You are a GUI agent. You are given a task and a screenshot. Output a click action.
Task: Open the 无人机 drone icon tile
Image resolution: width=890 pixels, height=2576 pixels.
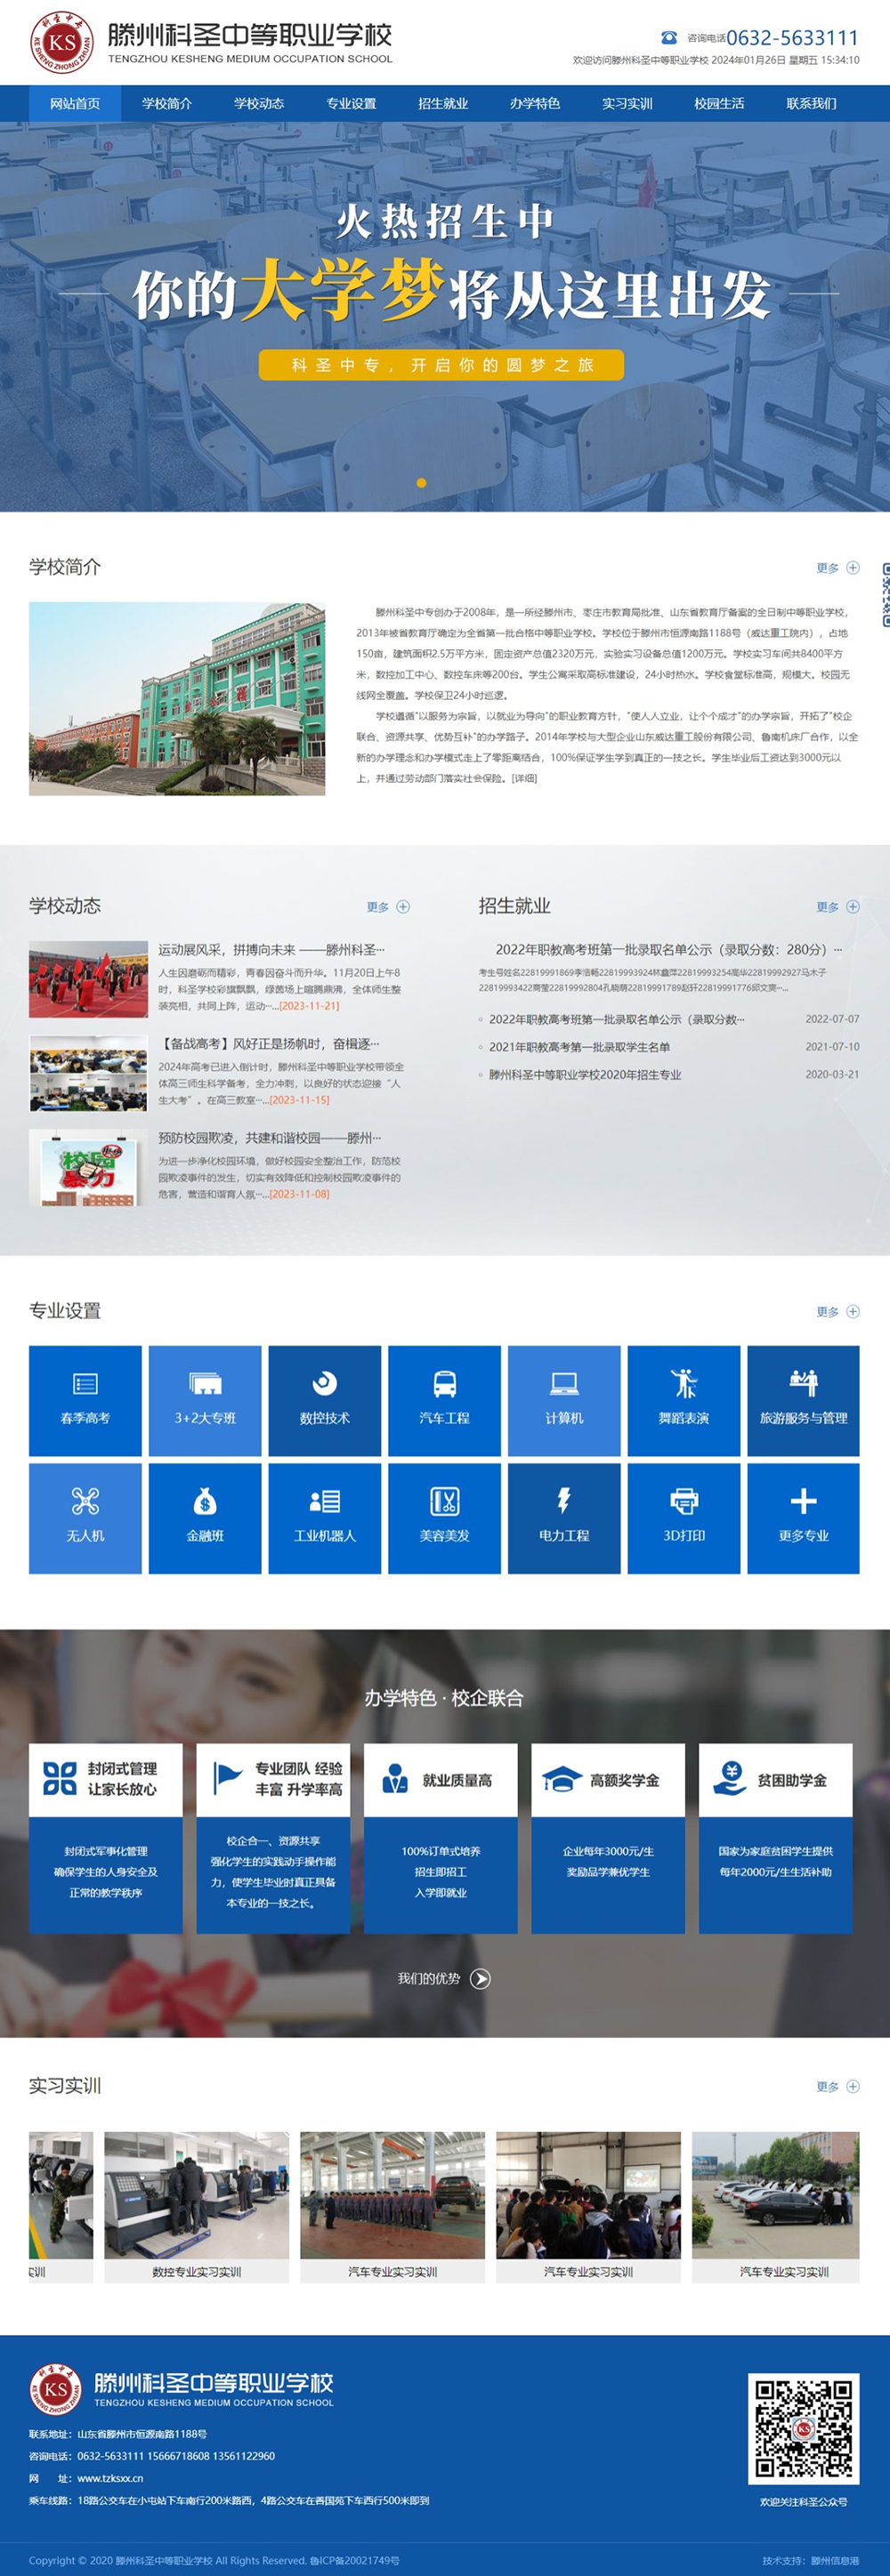coord(85,1502)
